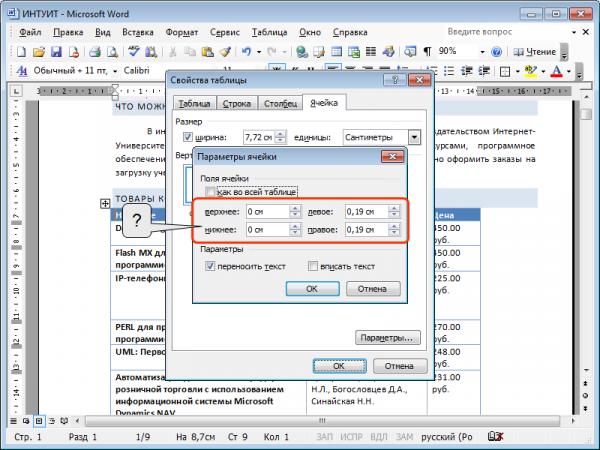Open the style 'Обычный + 11 пт' dropdown
Image resolution: width=600 pixels, height=450 pixels.
(x=115, y=71)
